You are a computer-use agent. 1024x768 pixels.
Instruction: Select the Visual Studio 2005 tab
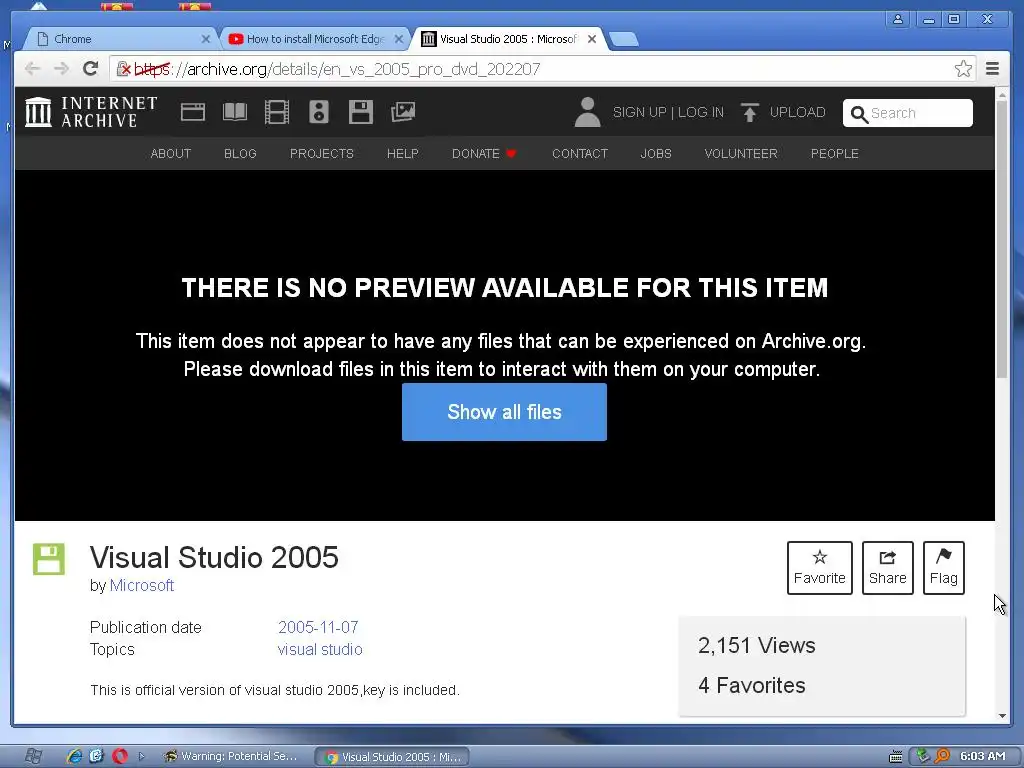(508, 39)
